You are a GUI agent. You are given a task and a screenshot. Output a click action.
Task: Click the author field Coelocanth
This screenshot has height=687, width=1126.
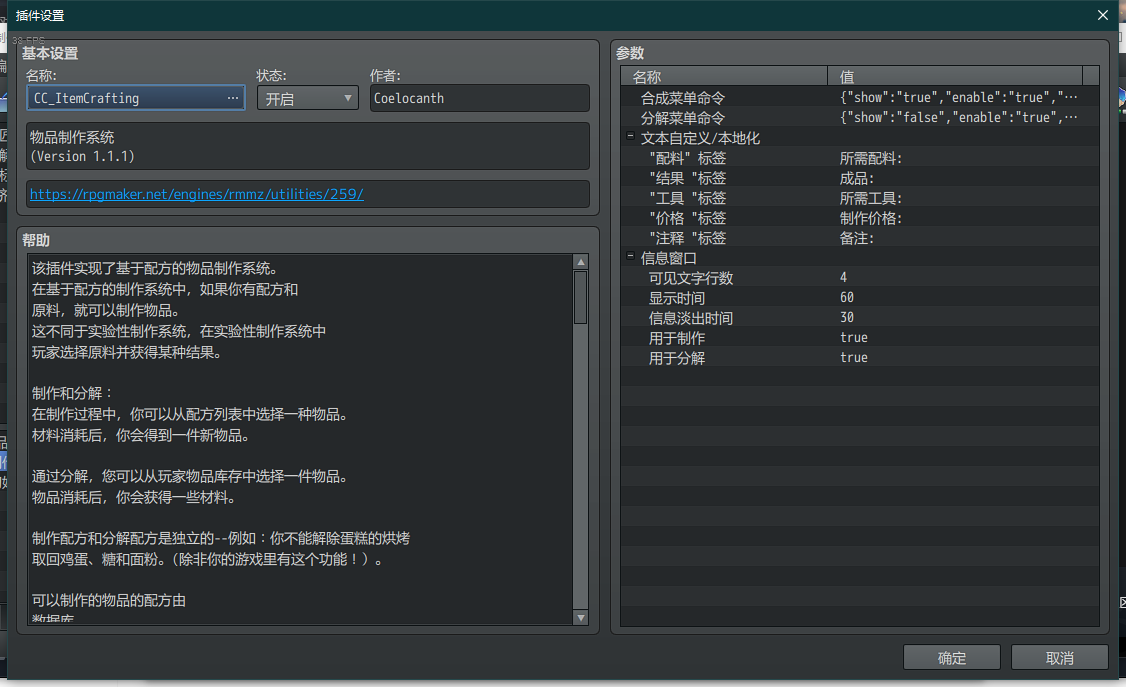point(480,98)
